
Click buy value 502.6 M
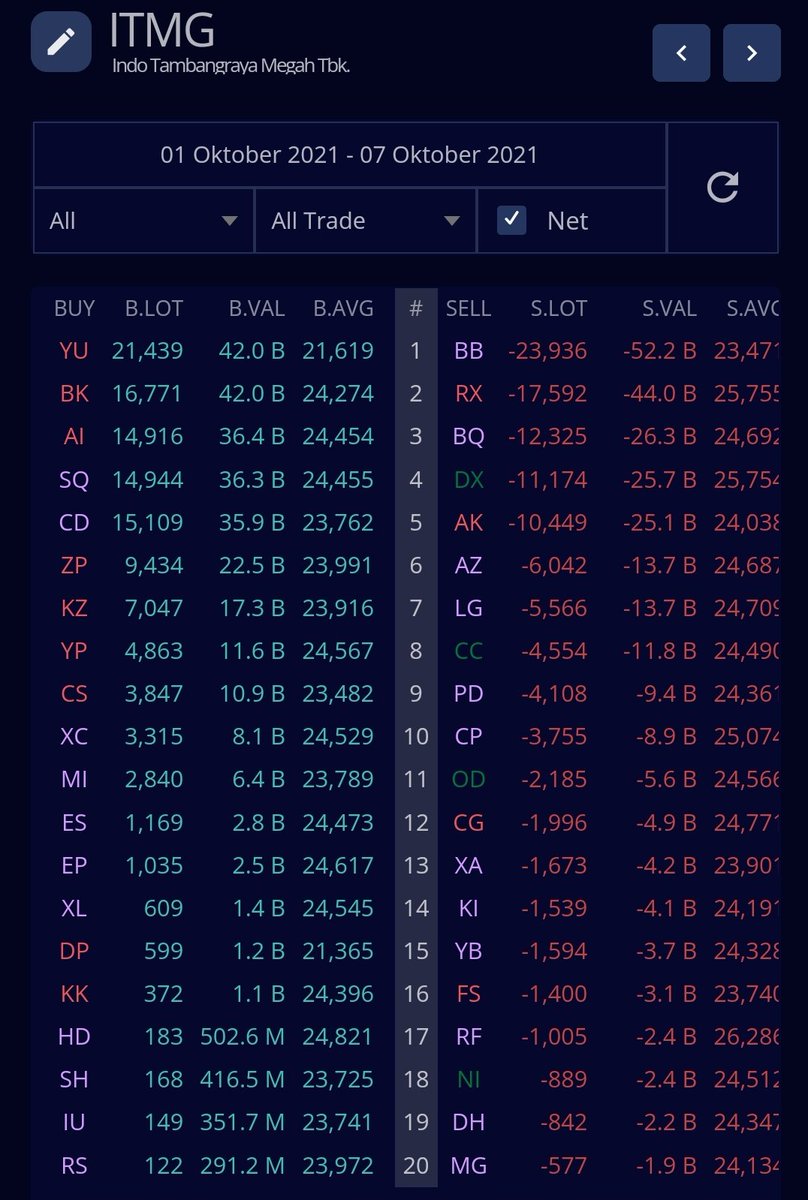click(243, 1037)
